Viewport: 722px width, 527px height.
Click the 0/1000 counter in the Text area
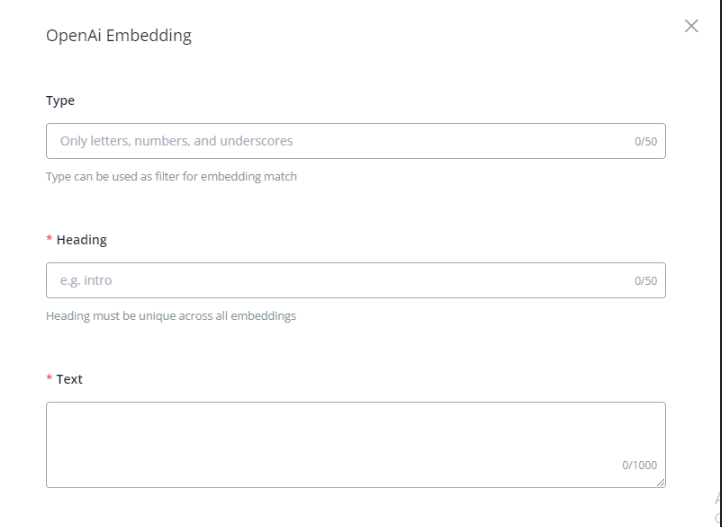point(640,465)
